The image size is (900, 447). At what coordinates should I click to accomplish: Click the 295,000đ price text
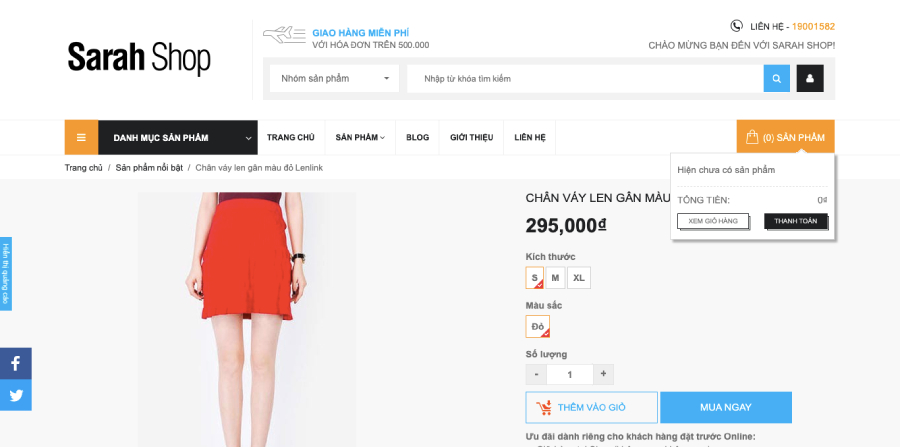point(566,226)
